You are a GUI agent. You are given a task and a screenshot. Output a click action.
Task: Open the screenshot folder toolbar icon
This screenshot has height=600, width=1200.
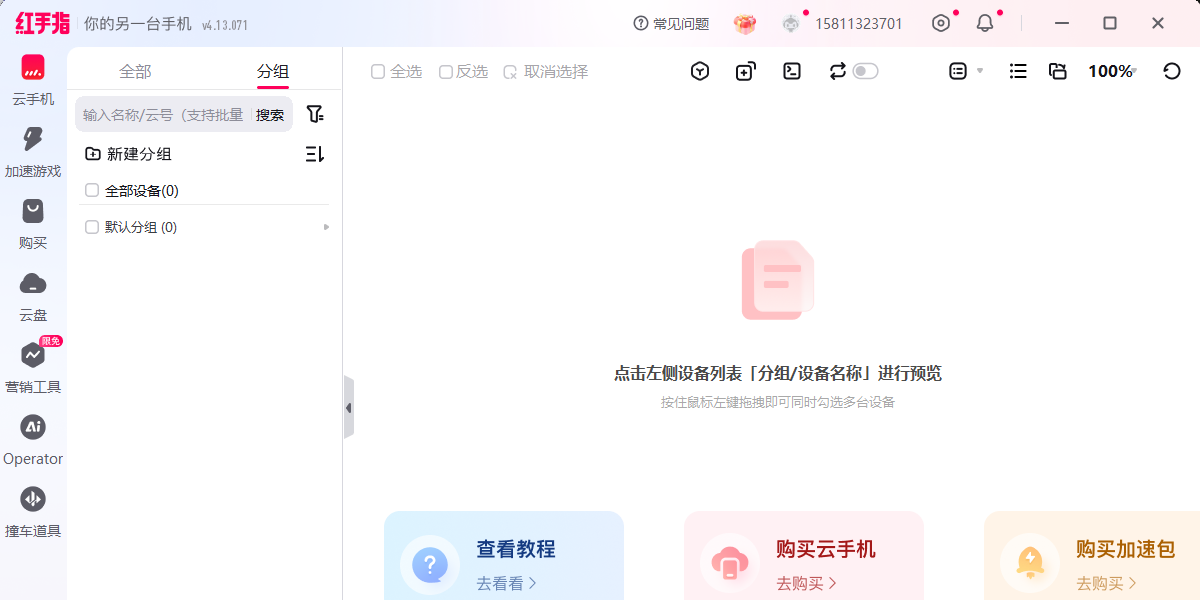click(x=1058, y=71)
